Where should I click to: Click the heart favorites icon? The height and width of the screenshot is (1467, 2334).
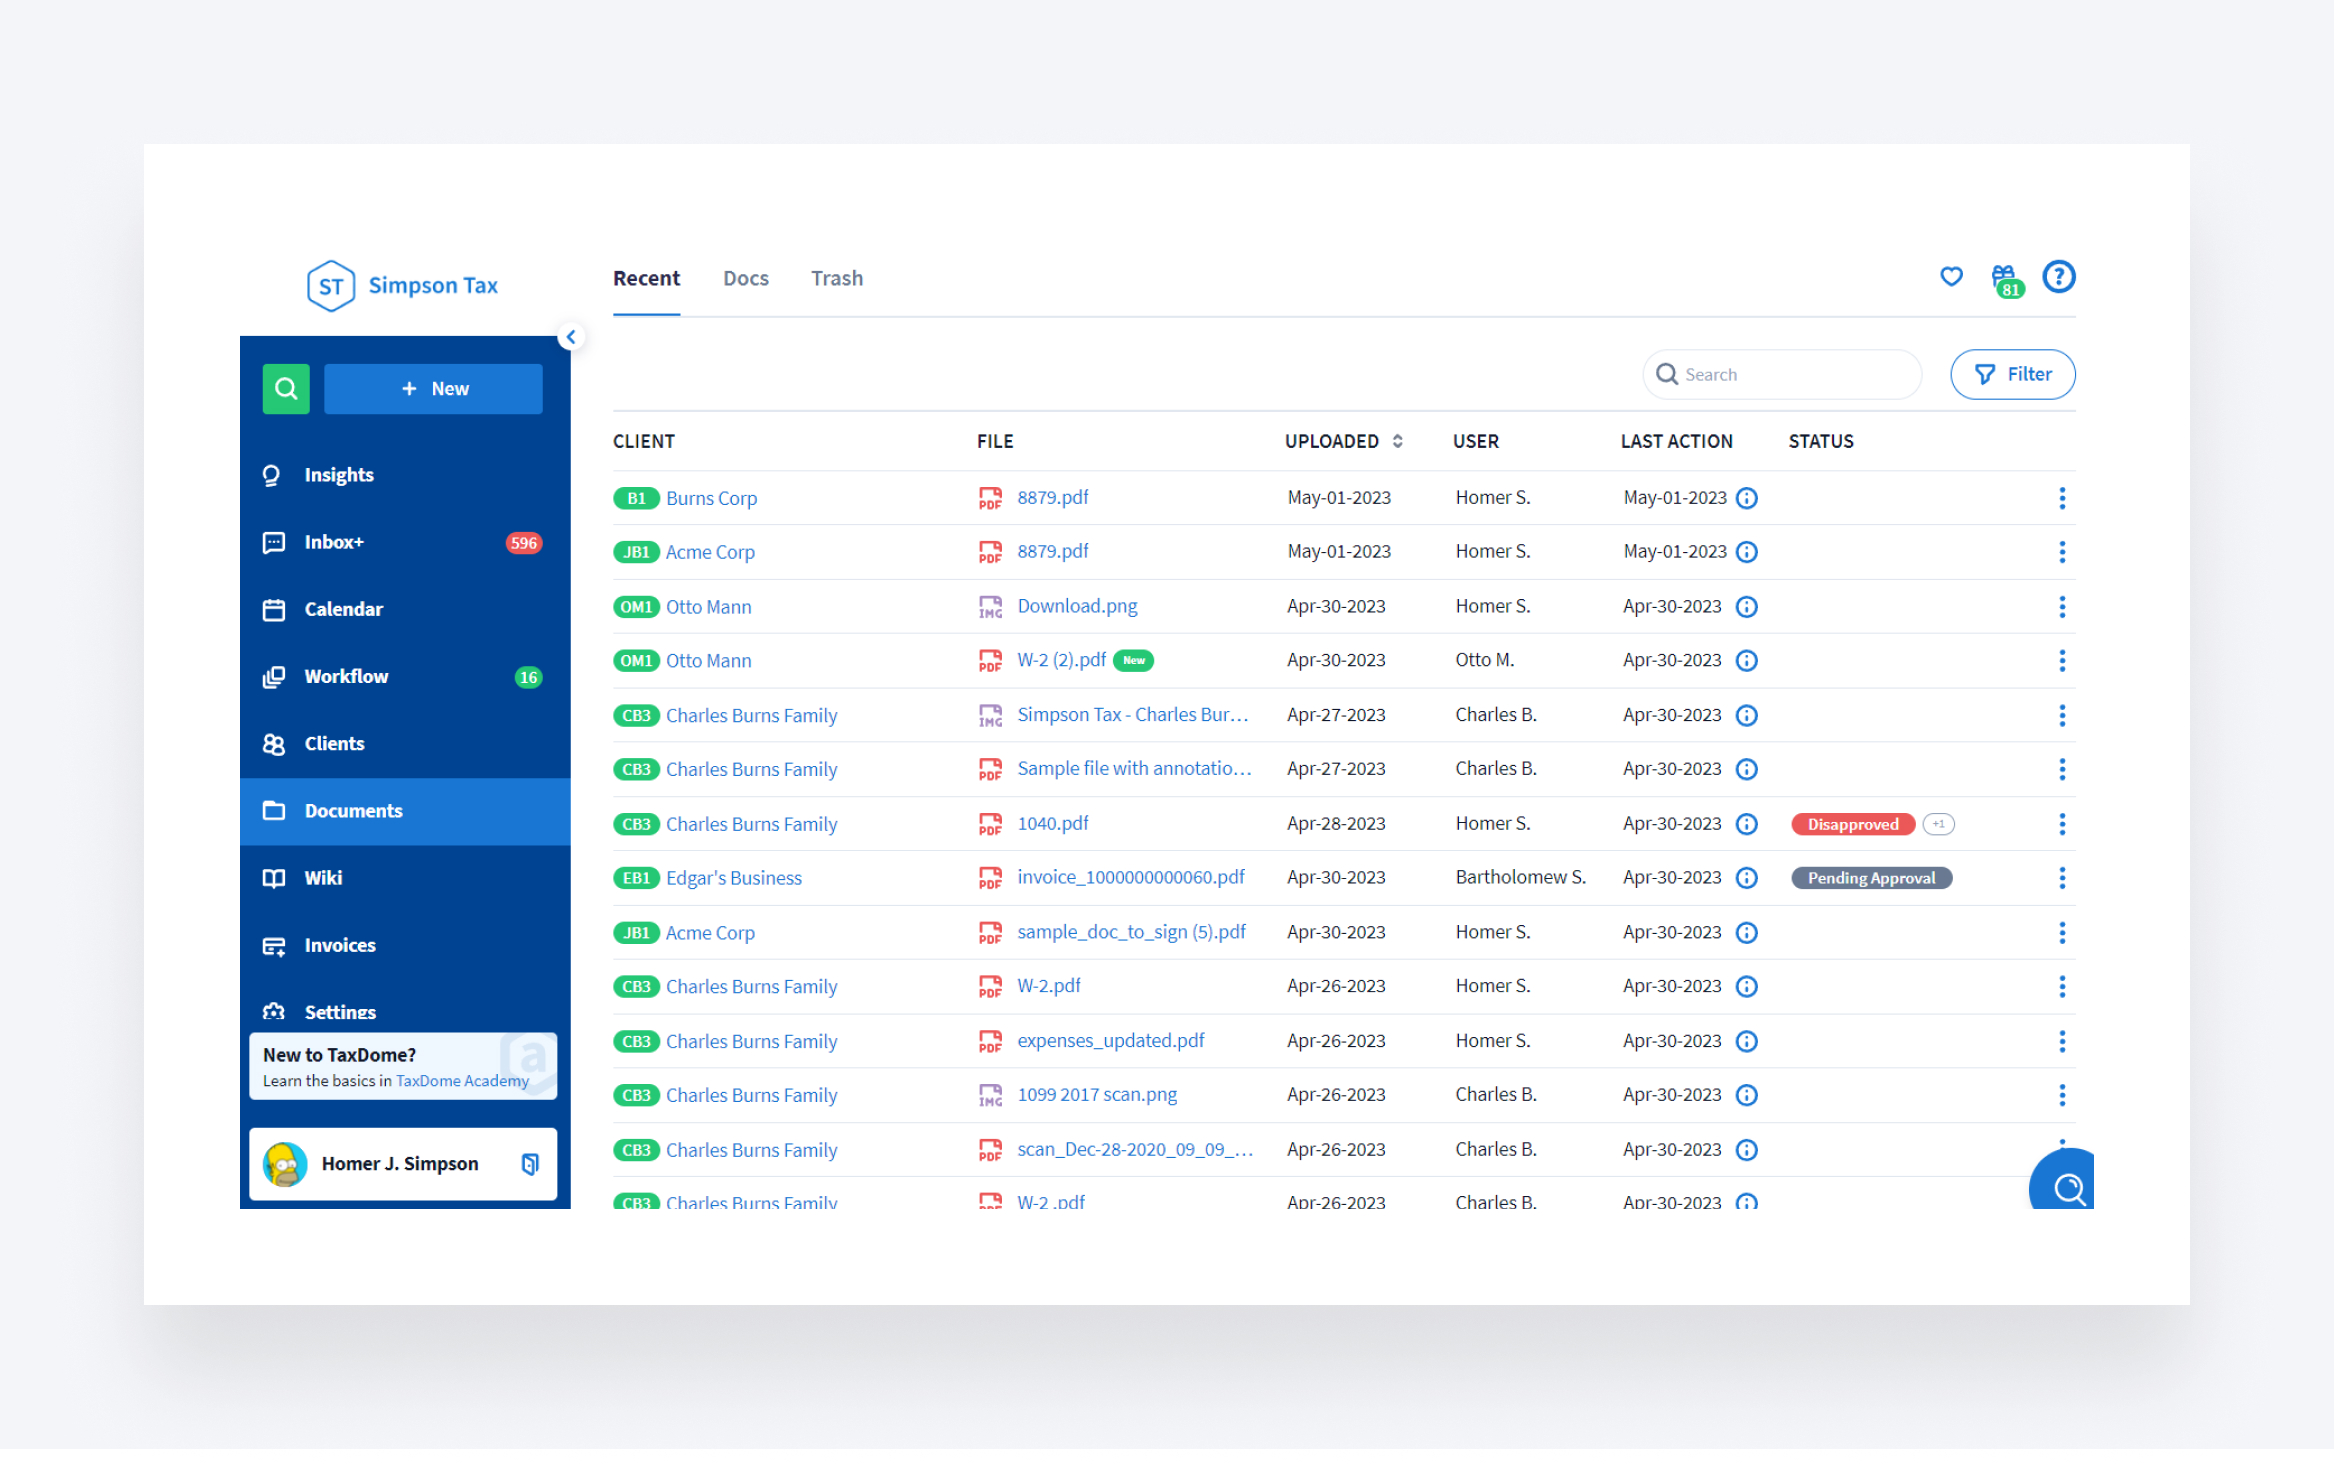click(1951, 276)
